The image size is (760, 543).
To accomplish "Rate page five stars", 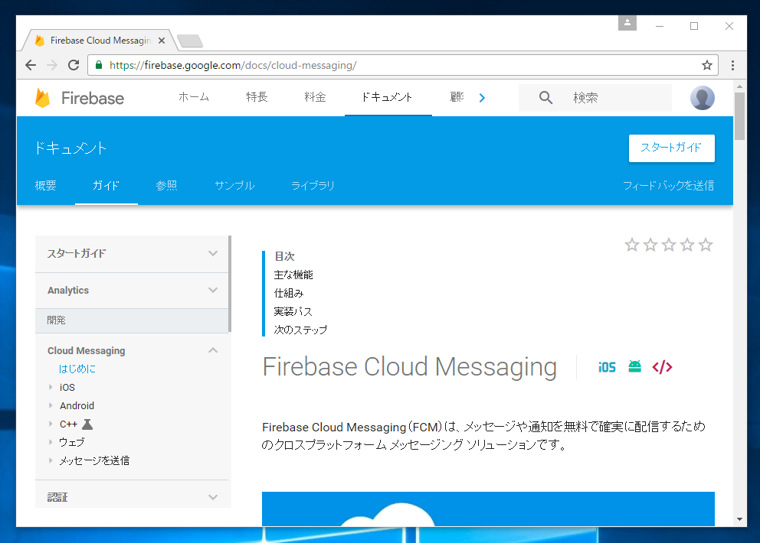I will (x=706, y=245).
